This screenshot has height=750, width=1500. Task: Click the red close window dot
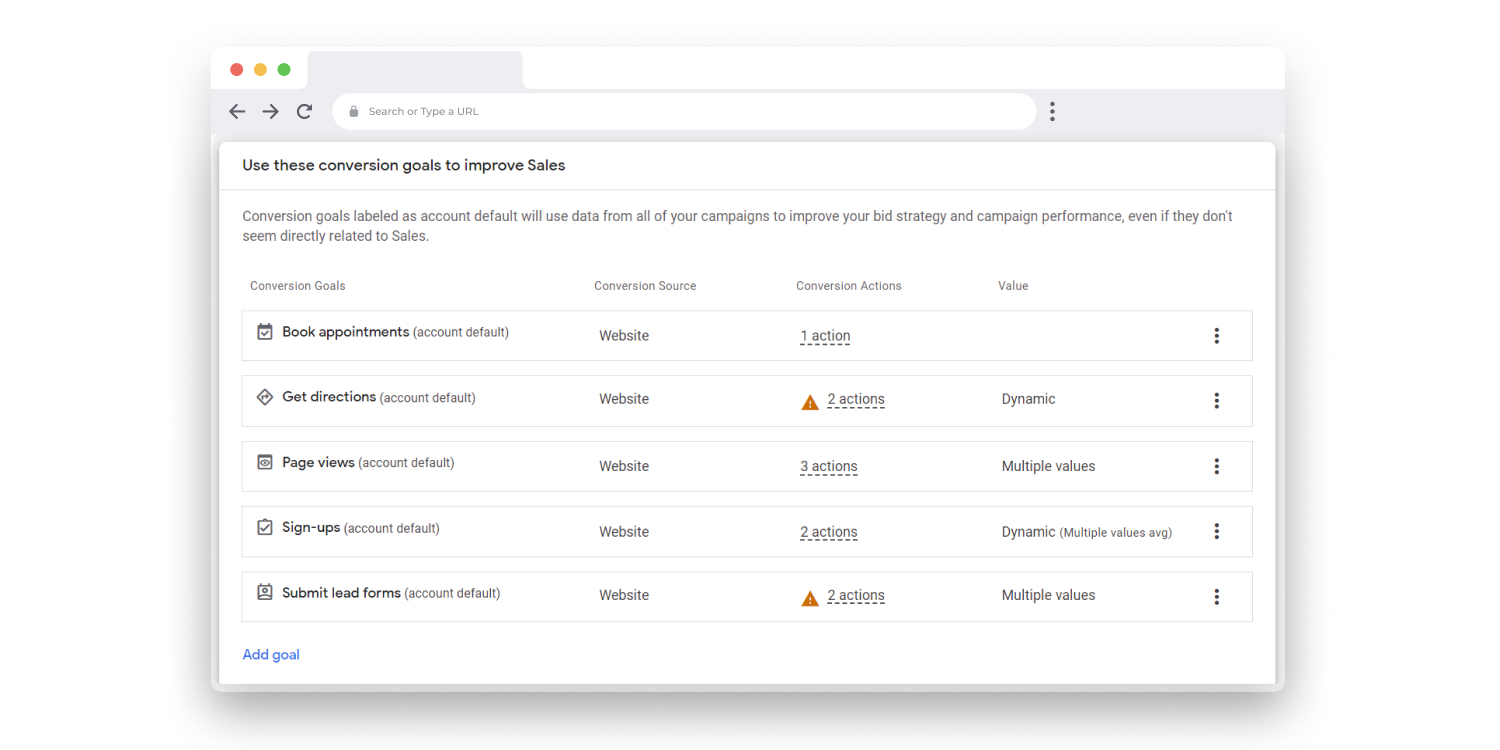pos(237,70)
